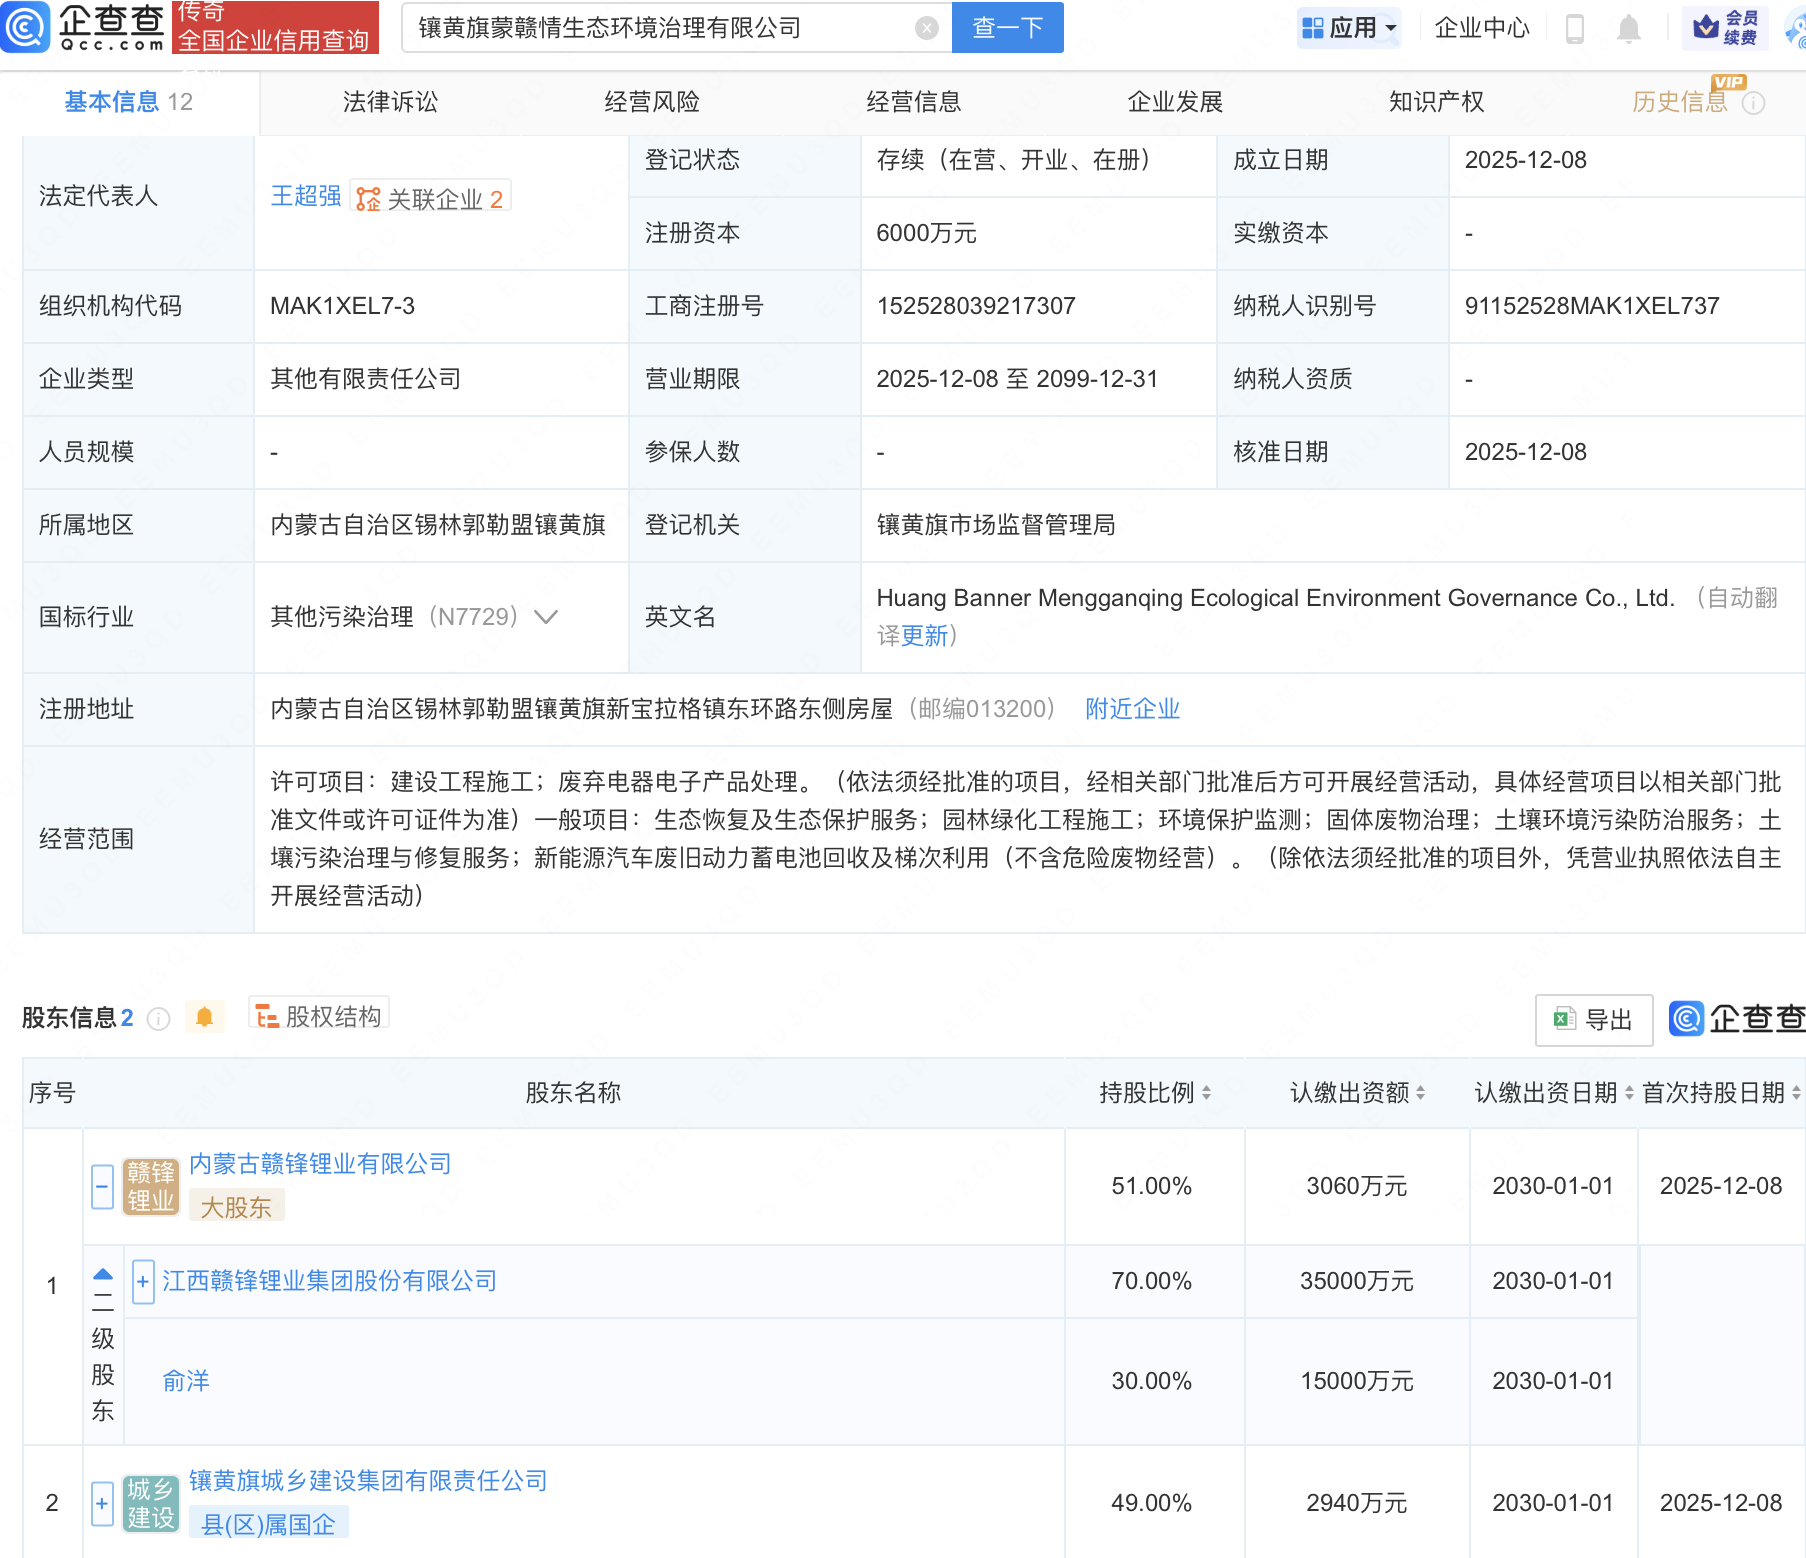The image size is (1806, 1558).
Task: Click inside the company search input field
Action: tap(660, 27)
